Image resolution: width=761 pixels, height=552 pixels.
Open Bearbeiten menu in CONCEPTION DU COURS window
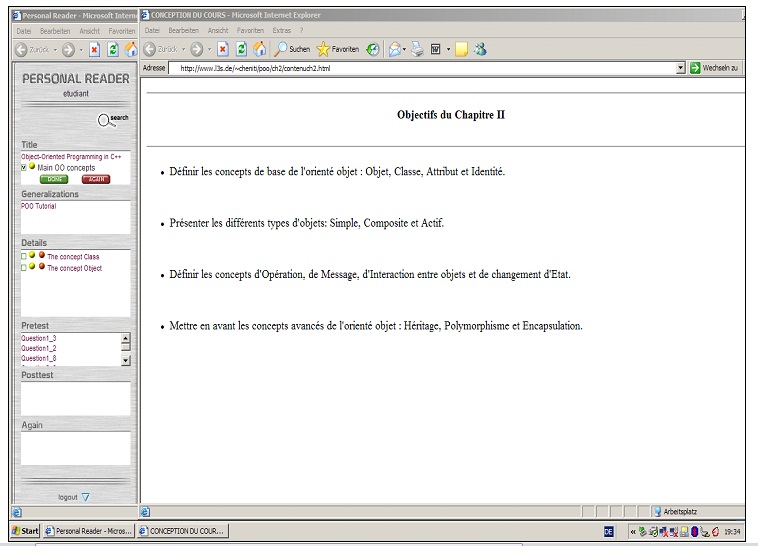[x=183, y=31]
